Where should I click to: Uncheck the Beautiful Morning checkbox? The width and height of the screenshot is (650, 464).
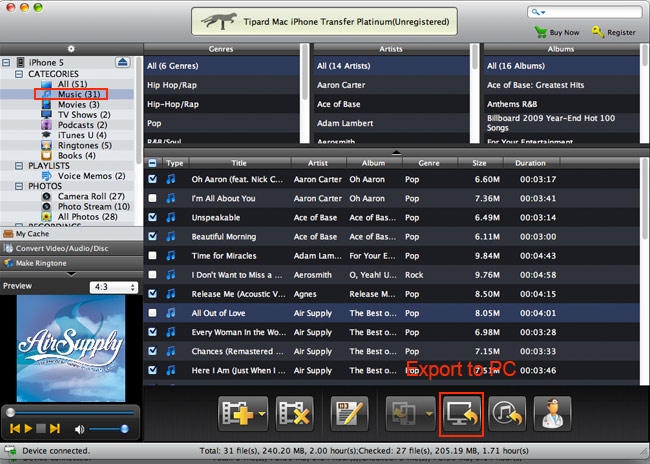pos(153,236)
